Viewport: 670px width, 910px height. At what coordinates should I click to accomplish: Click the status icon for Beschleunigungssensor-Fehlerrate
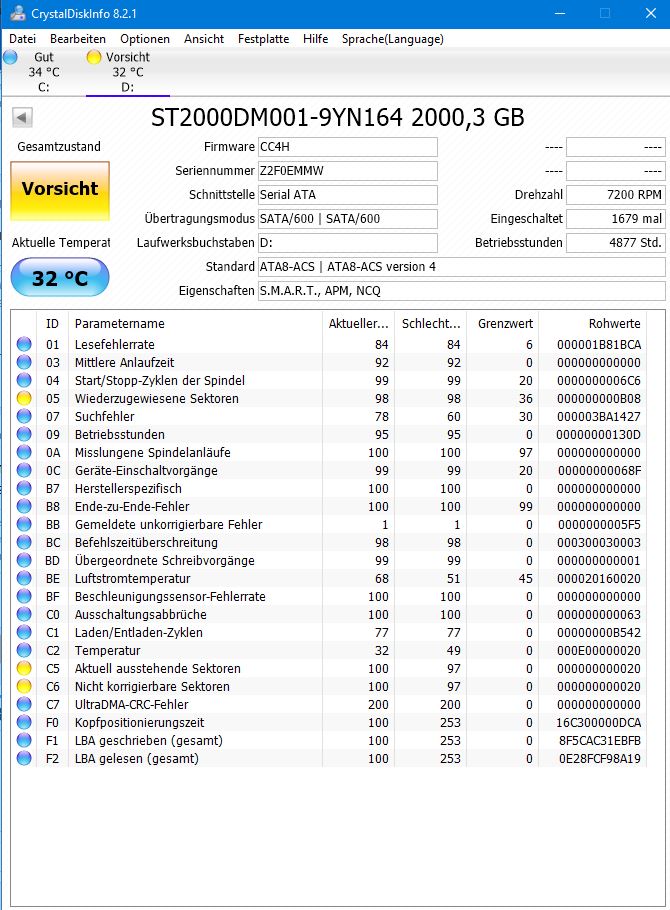click(x=24, y=596)
